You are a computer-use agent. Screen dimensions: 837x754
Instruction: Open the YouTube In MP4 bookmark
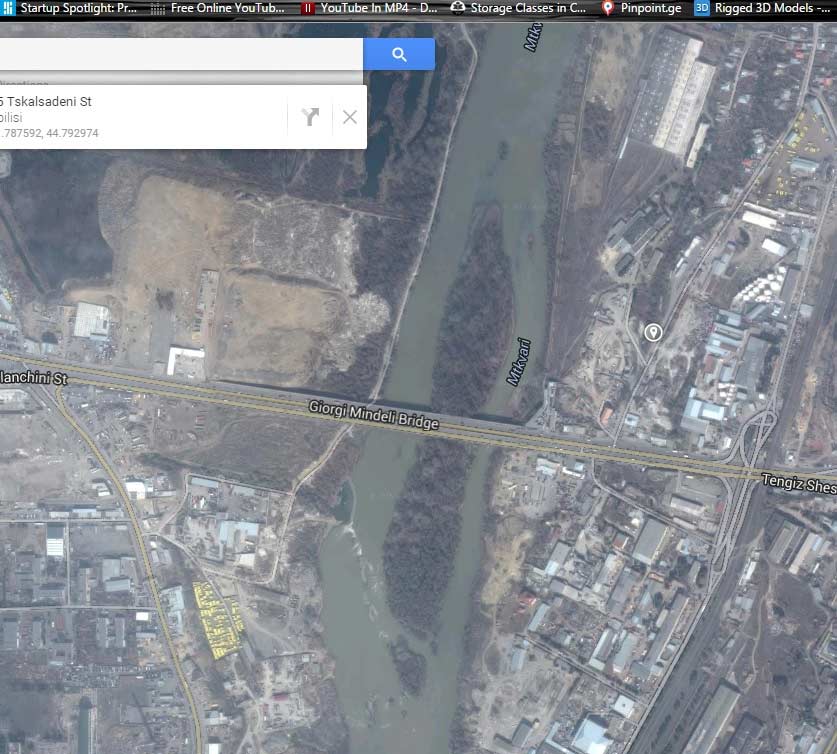point(369,8)
